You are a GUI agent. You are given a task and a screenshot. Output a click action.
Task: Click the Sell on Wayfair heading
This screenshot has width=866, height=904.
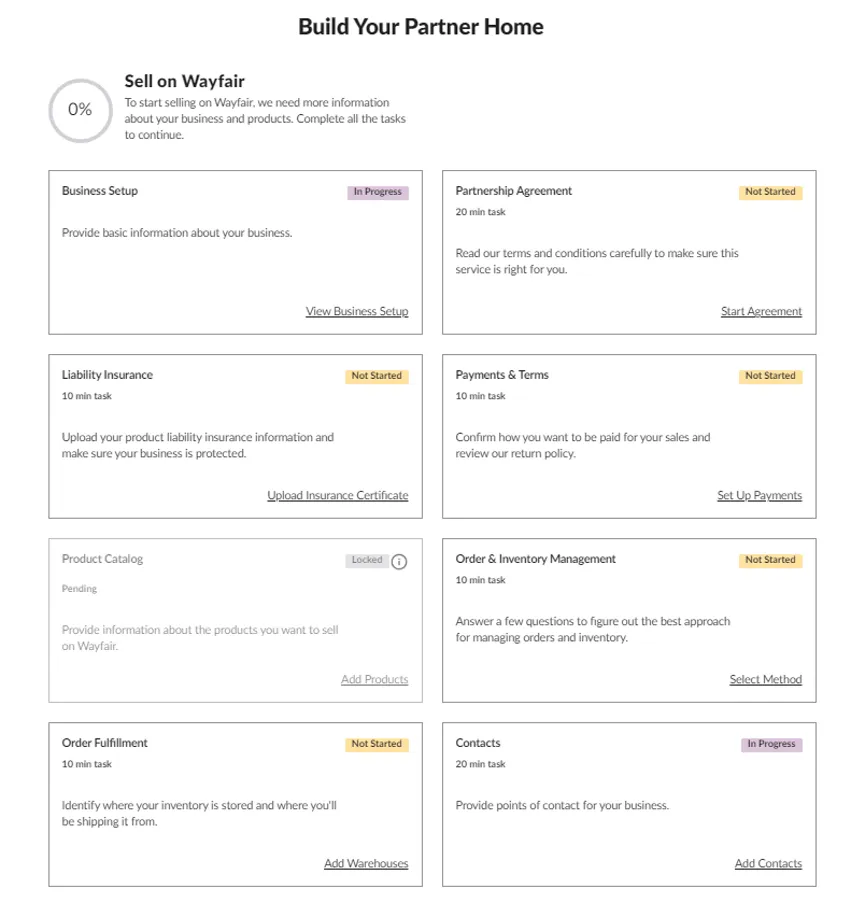(184, 81)
